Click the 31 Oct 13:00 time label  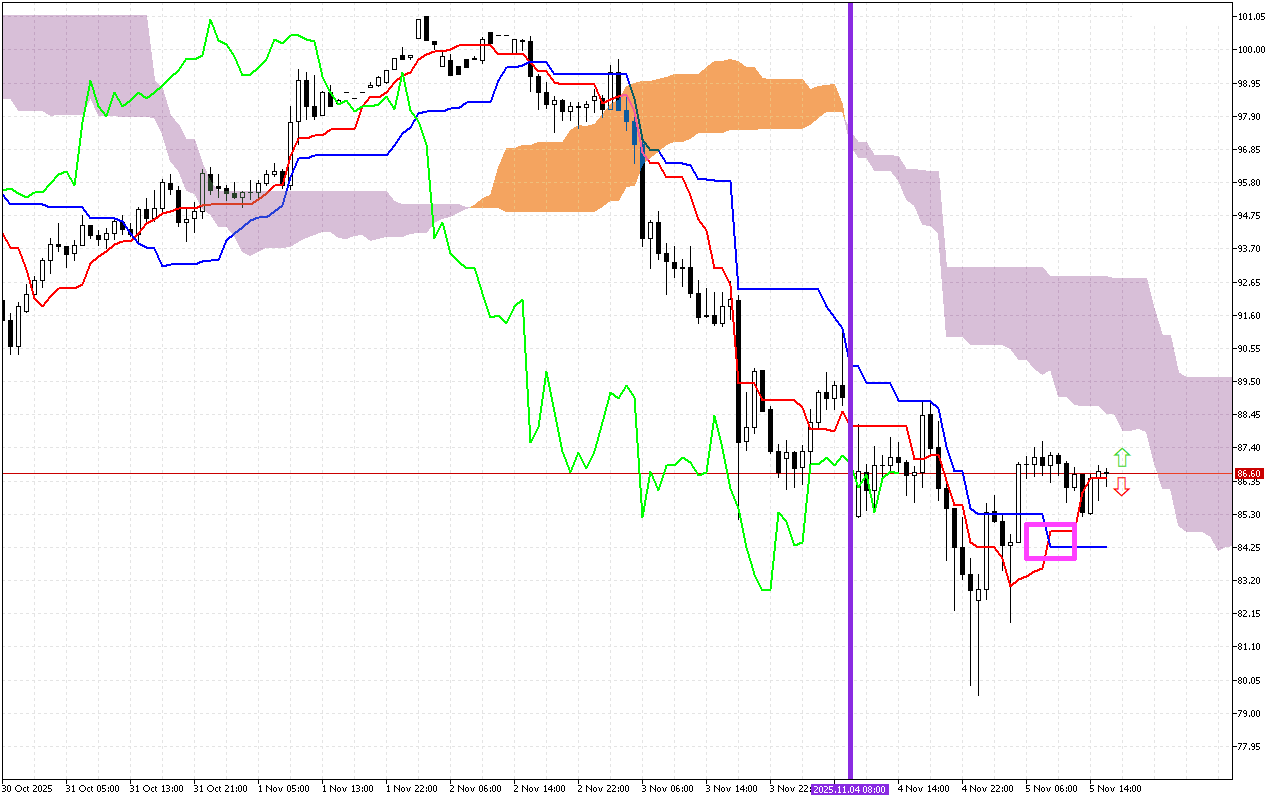pos(154,789)
